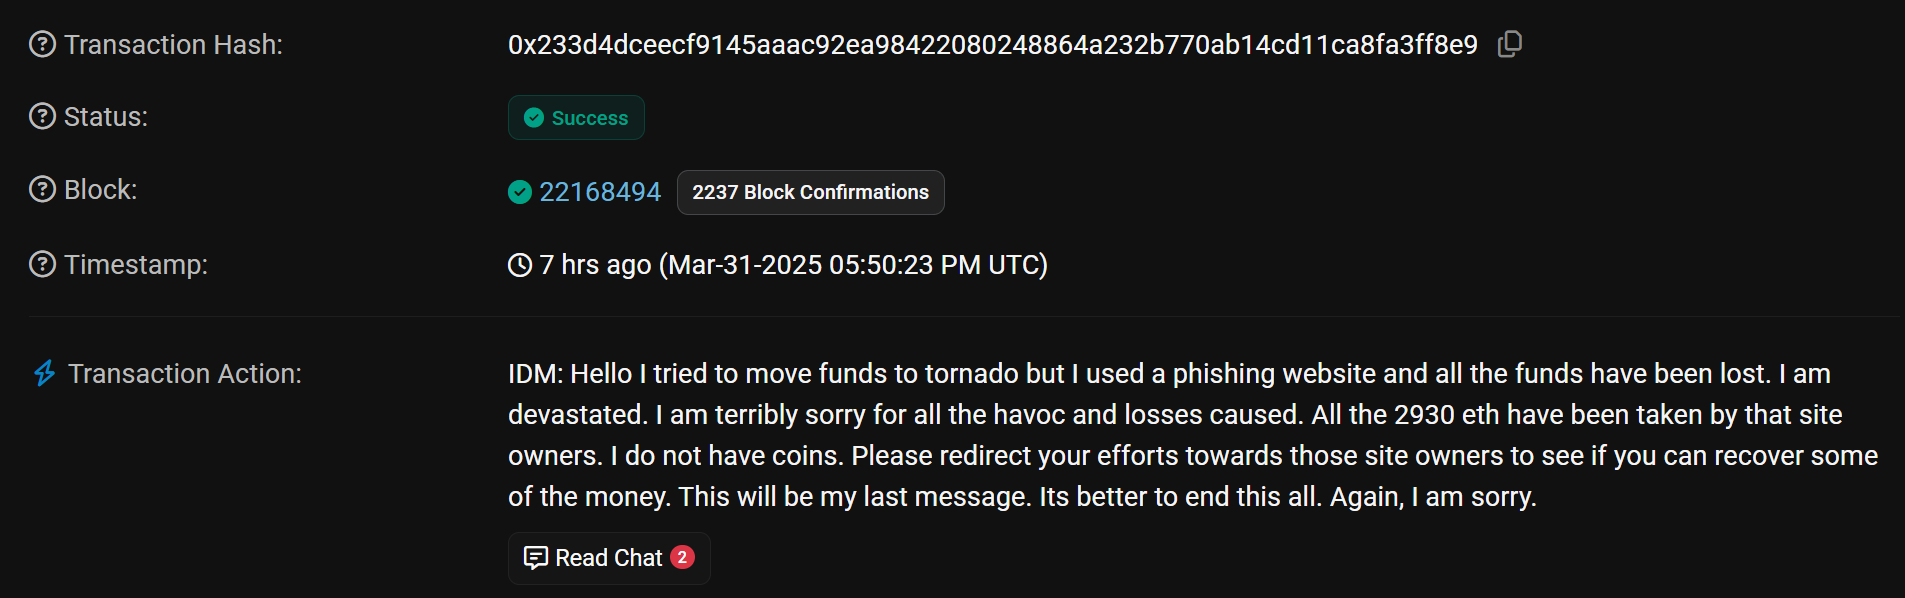1905x598 pixels.
Task: Click the help icon beside Status
Action: coord(42,117)
